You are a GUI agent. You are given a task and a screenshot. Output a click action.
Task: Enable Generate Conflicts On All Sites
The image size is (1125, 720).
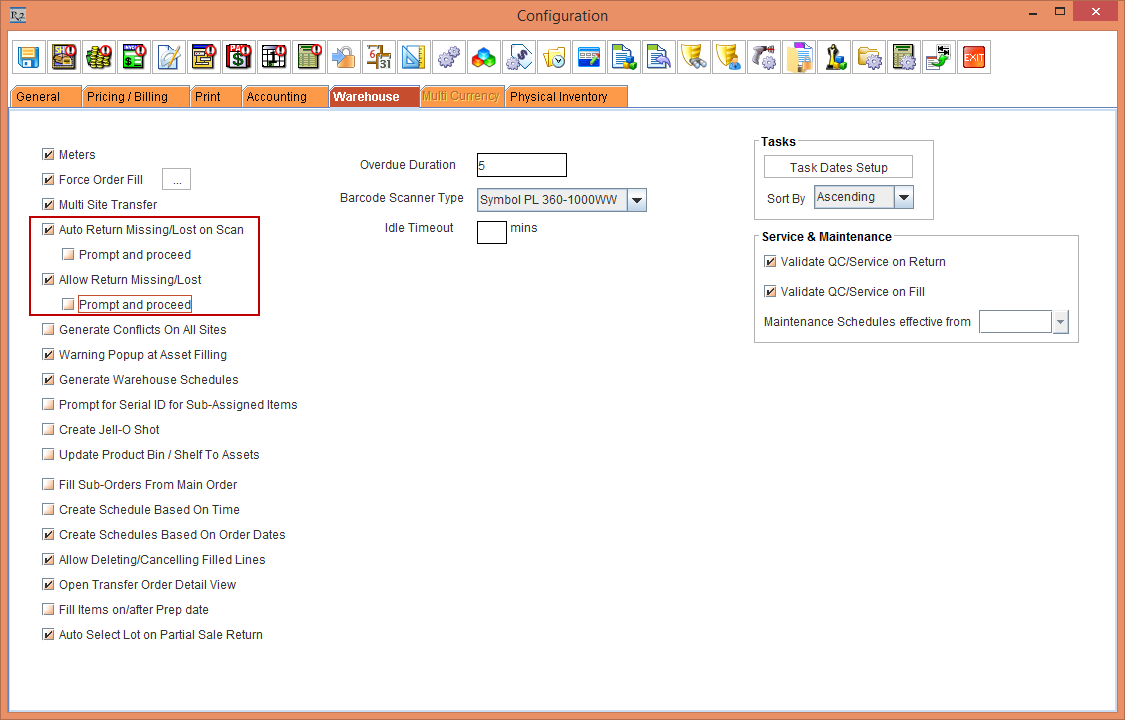tap(48, 329)
